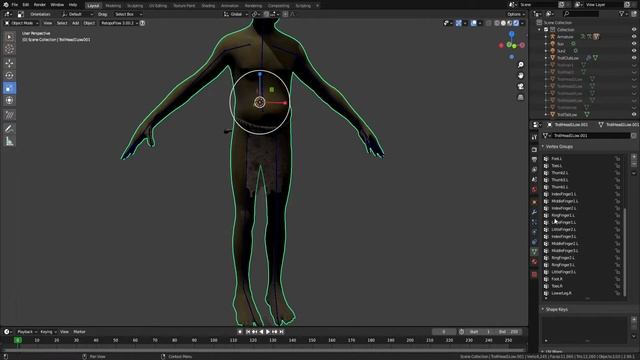The height and width of the screenshot is (360, 640).
Task: Enable snapping with the magnet icon
Action: coord(266,14)
